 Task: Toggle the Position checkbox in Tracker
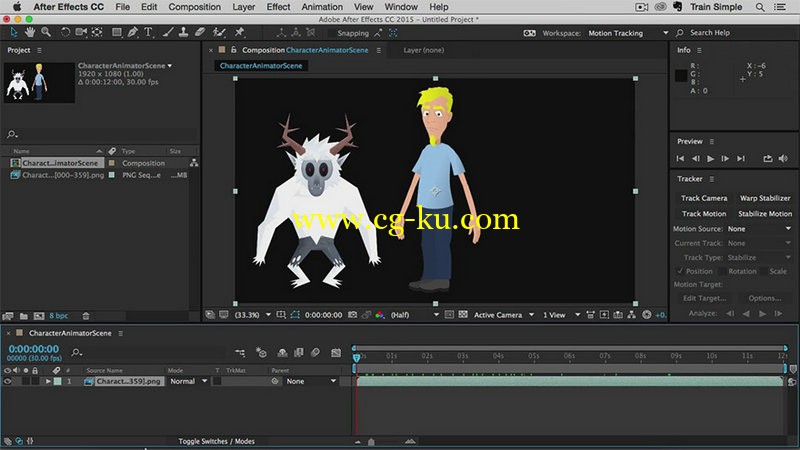(x=680, y=271)
